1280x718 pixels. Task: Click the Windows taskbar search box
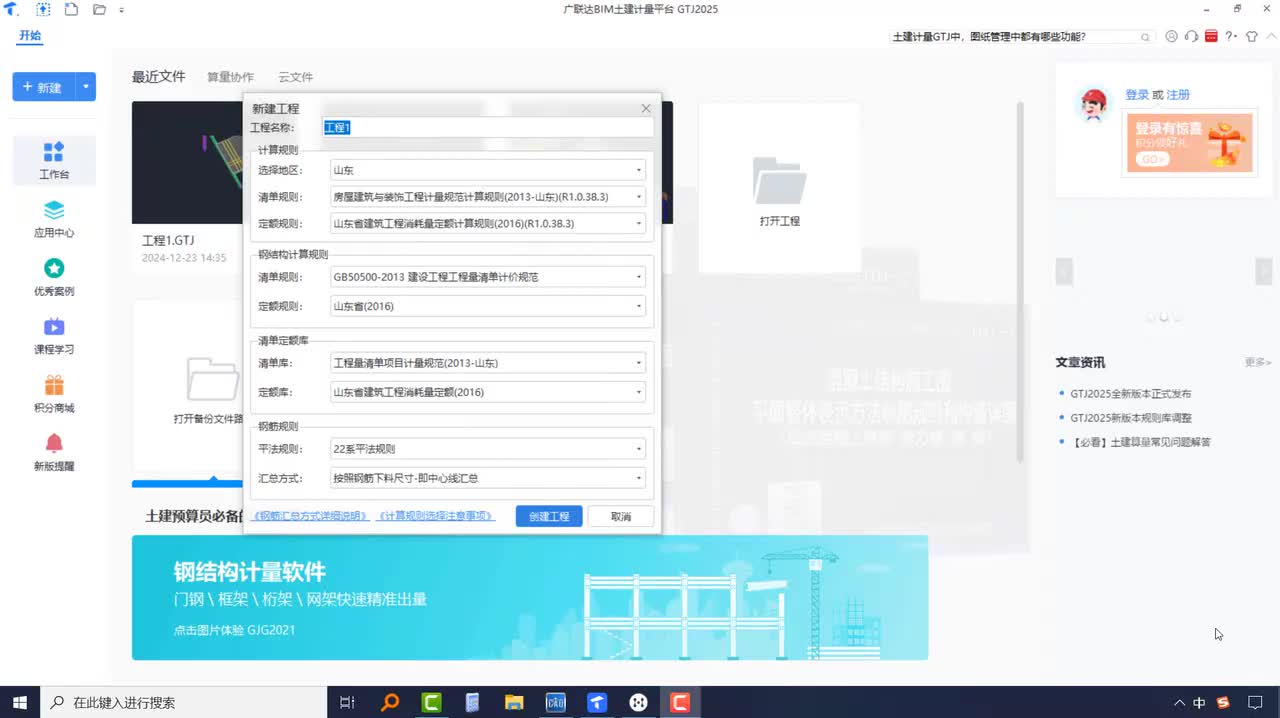click(x=184, y=702)
